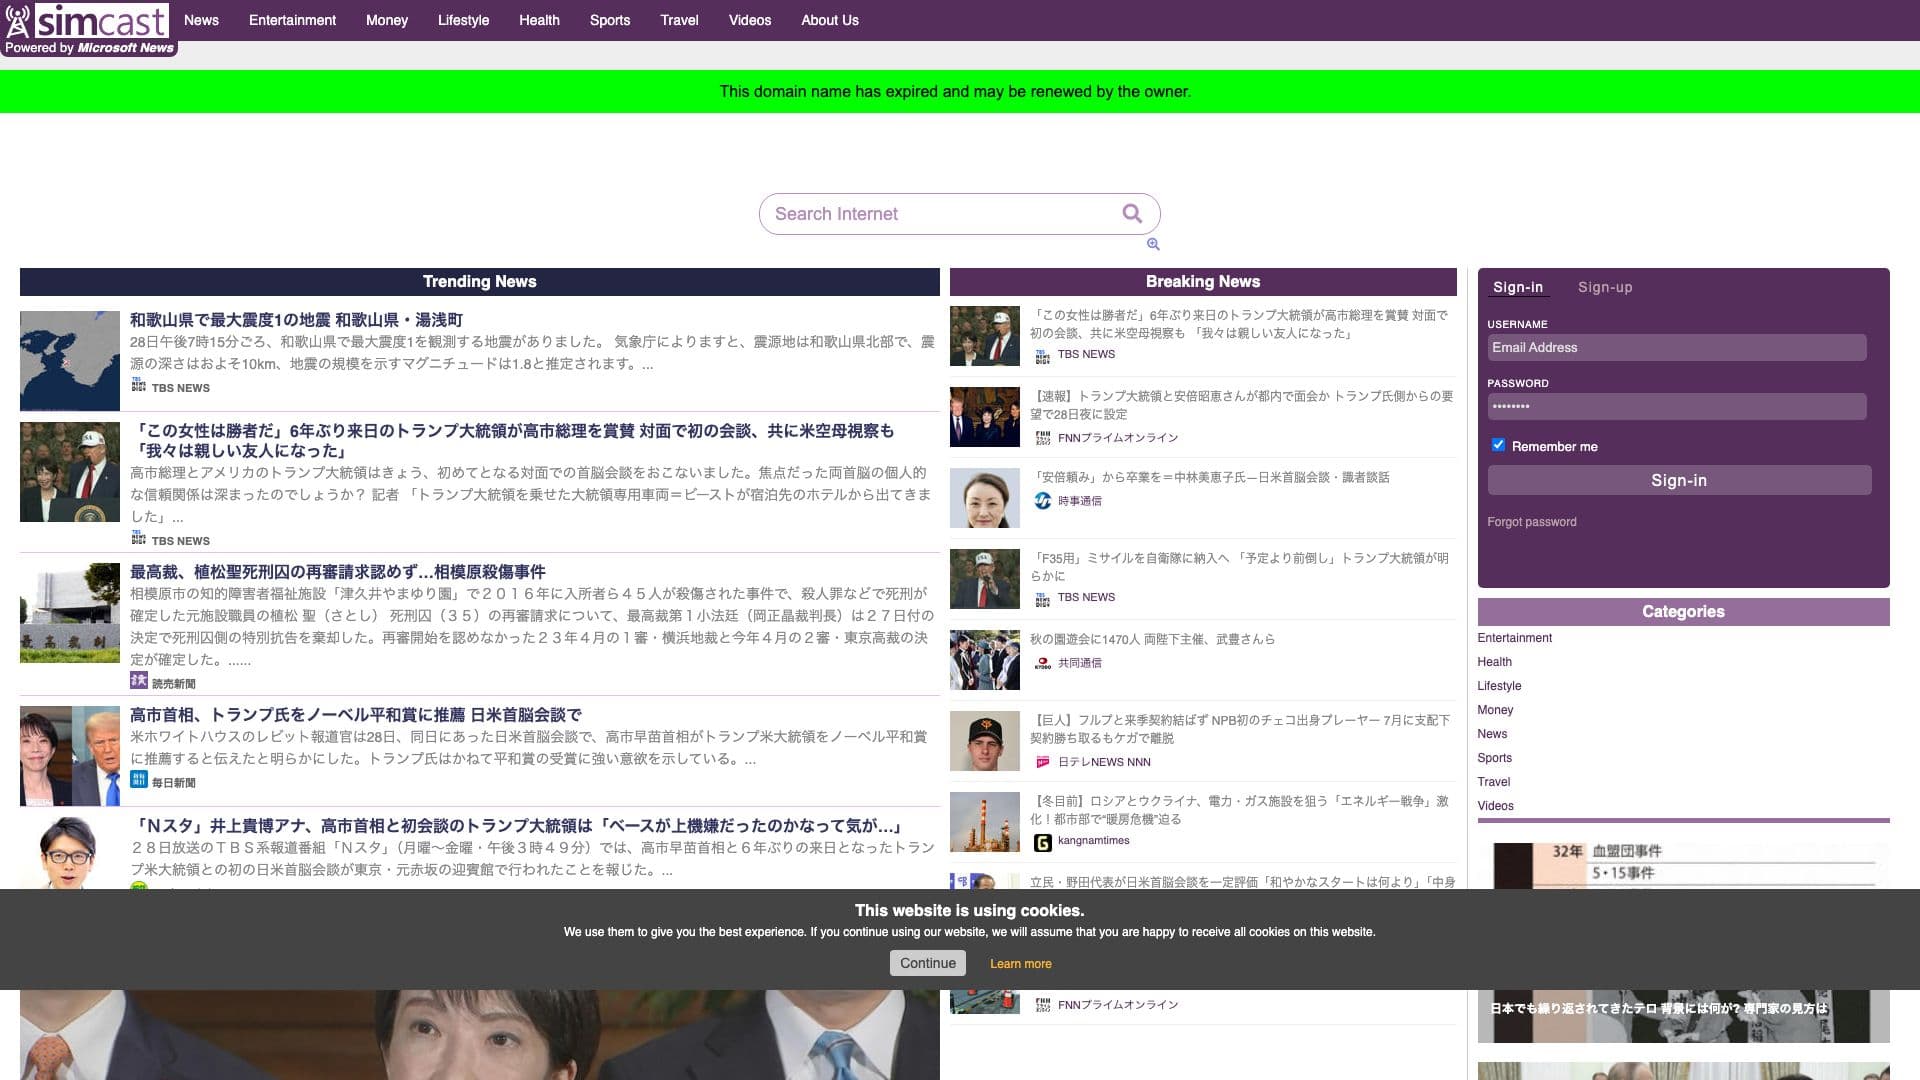1920x1080 pixels.
Task: Click the small zoom icon below search bar
Action: pos(1153,244)
